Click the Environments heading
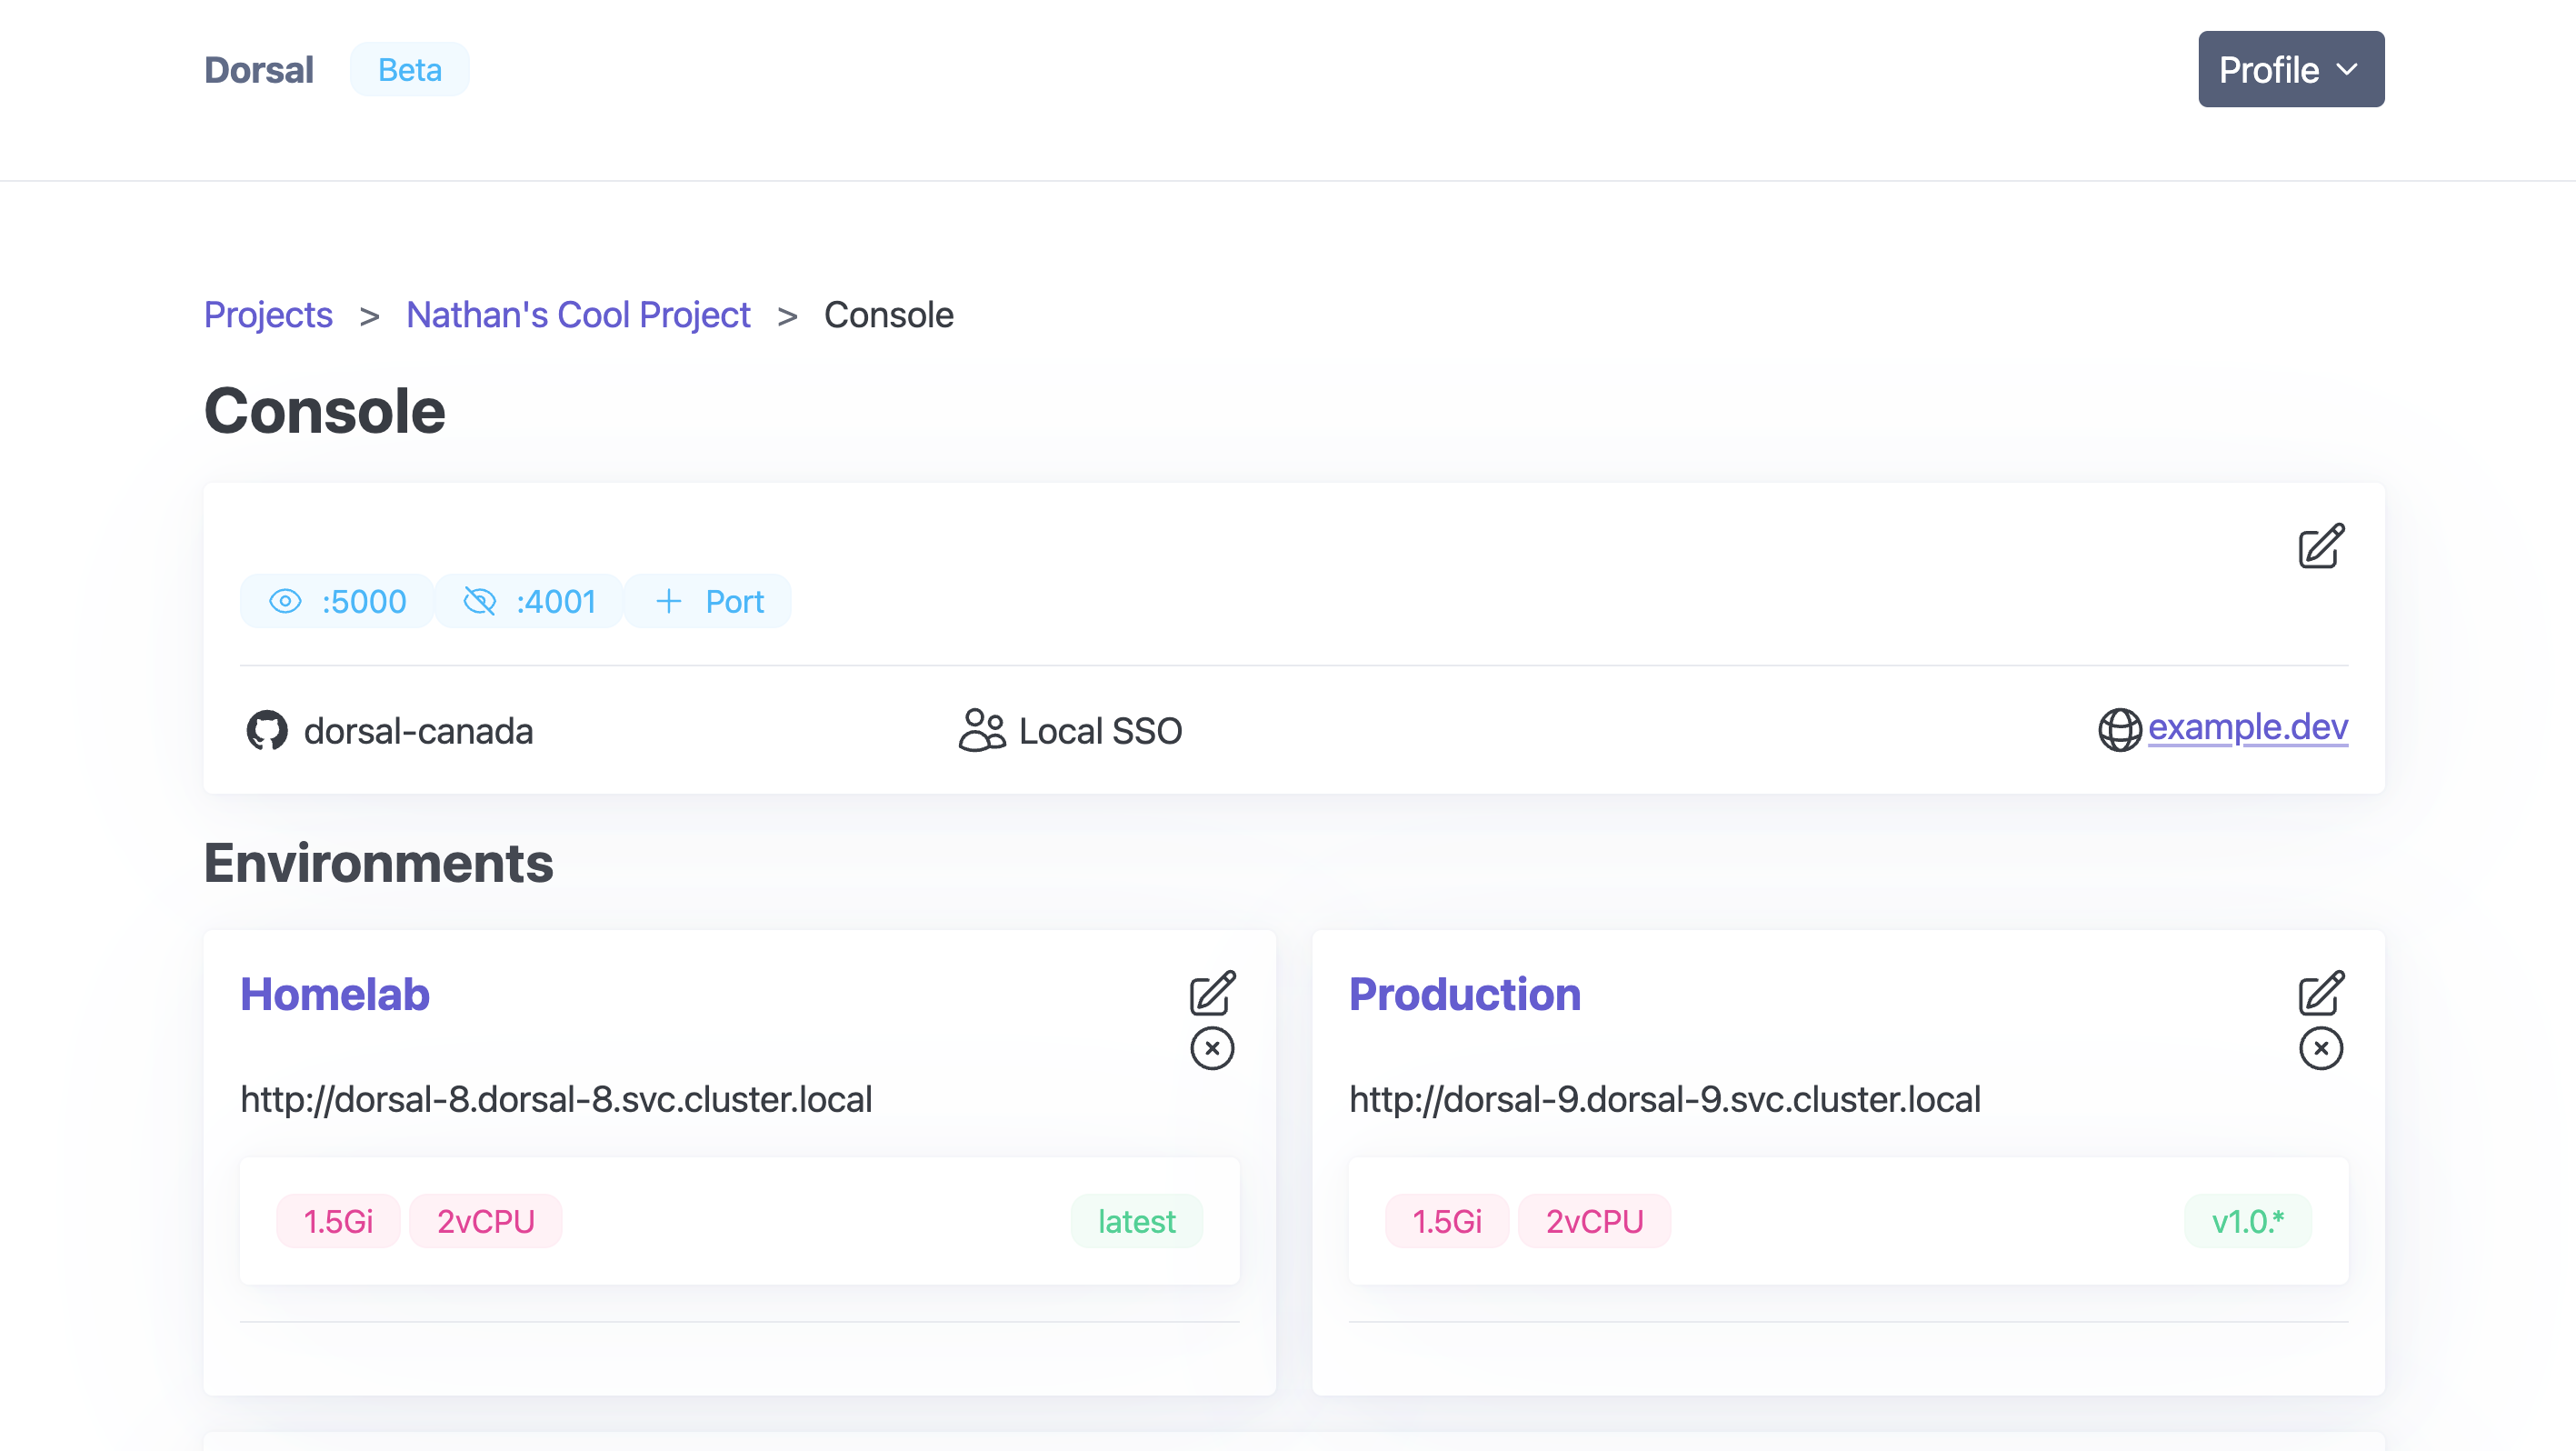This screenshot has width=2576, height=1451. (x=379, y=863)
